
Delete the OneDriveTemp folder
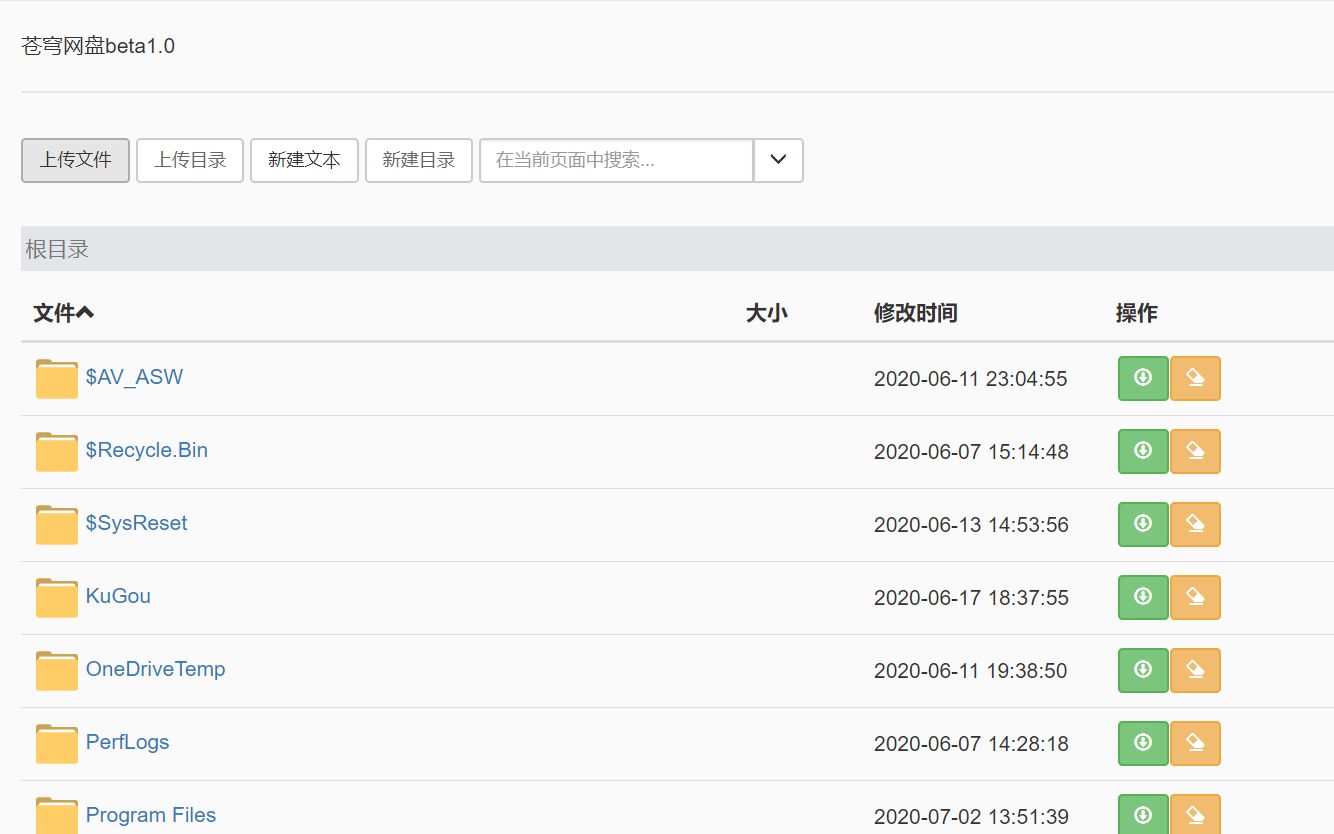click(x=1195, y=670)
